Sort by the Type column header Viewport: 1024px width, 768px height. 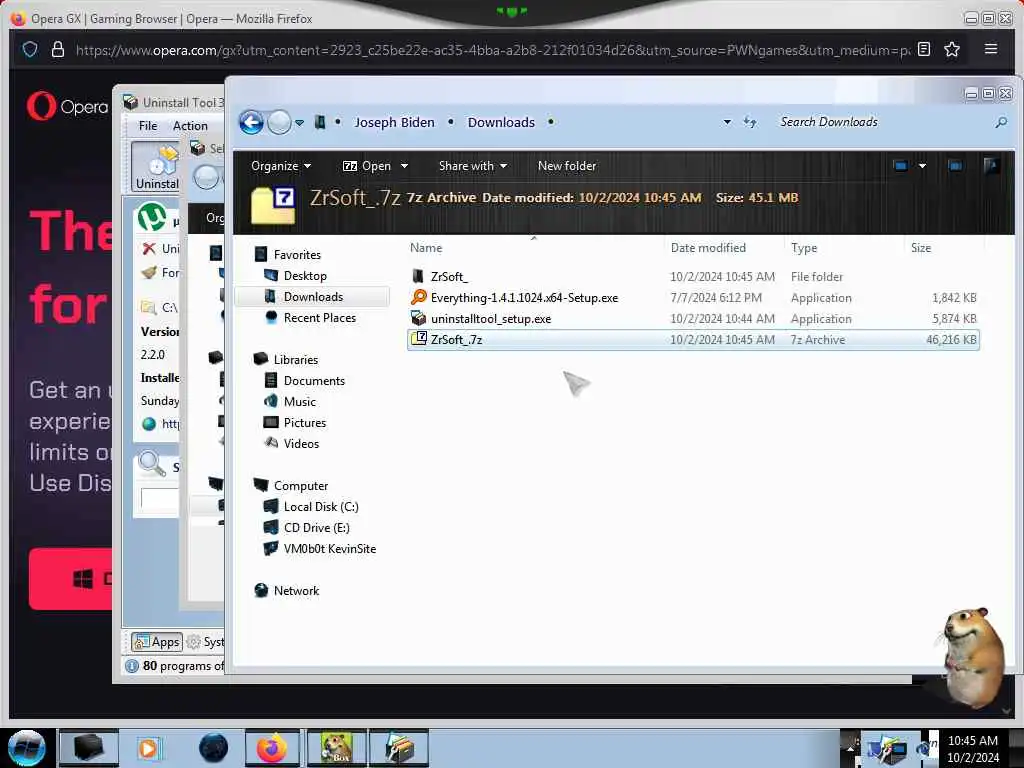pos(804,248)
